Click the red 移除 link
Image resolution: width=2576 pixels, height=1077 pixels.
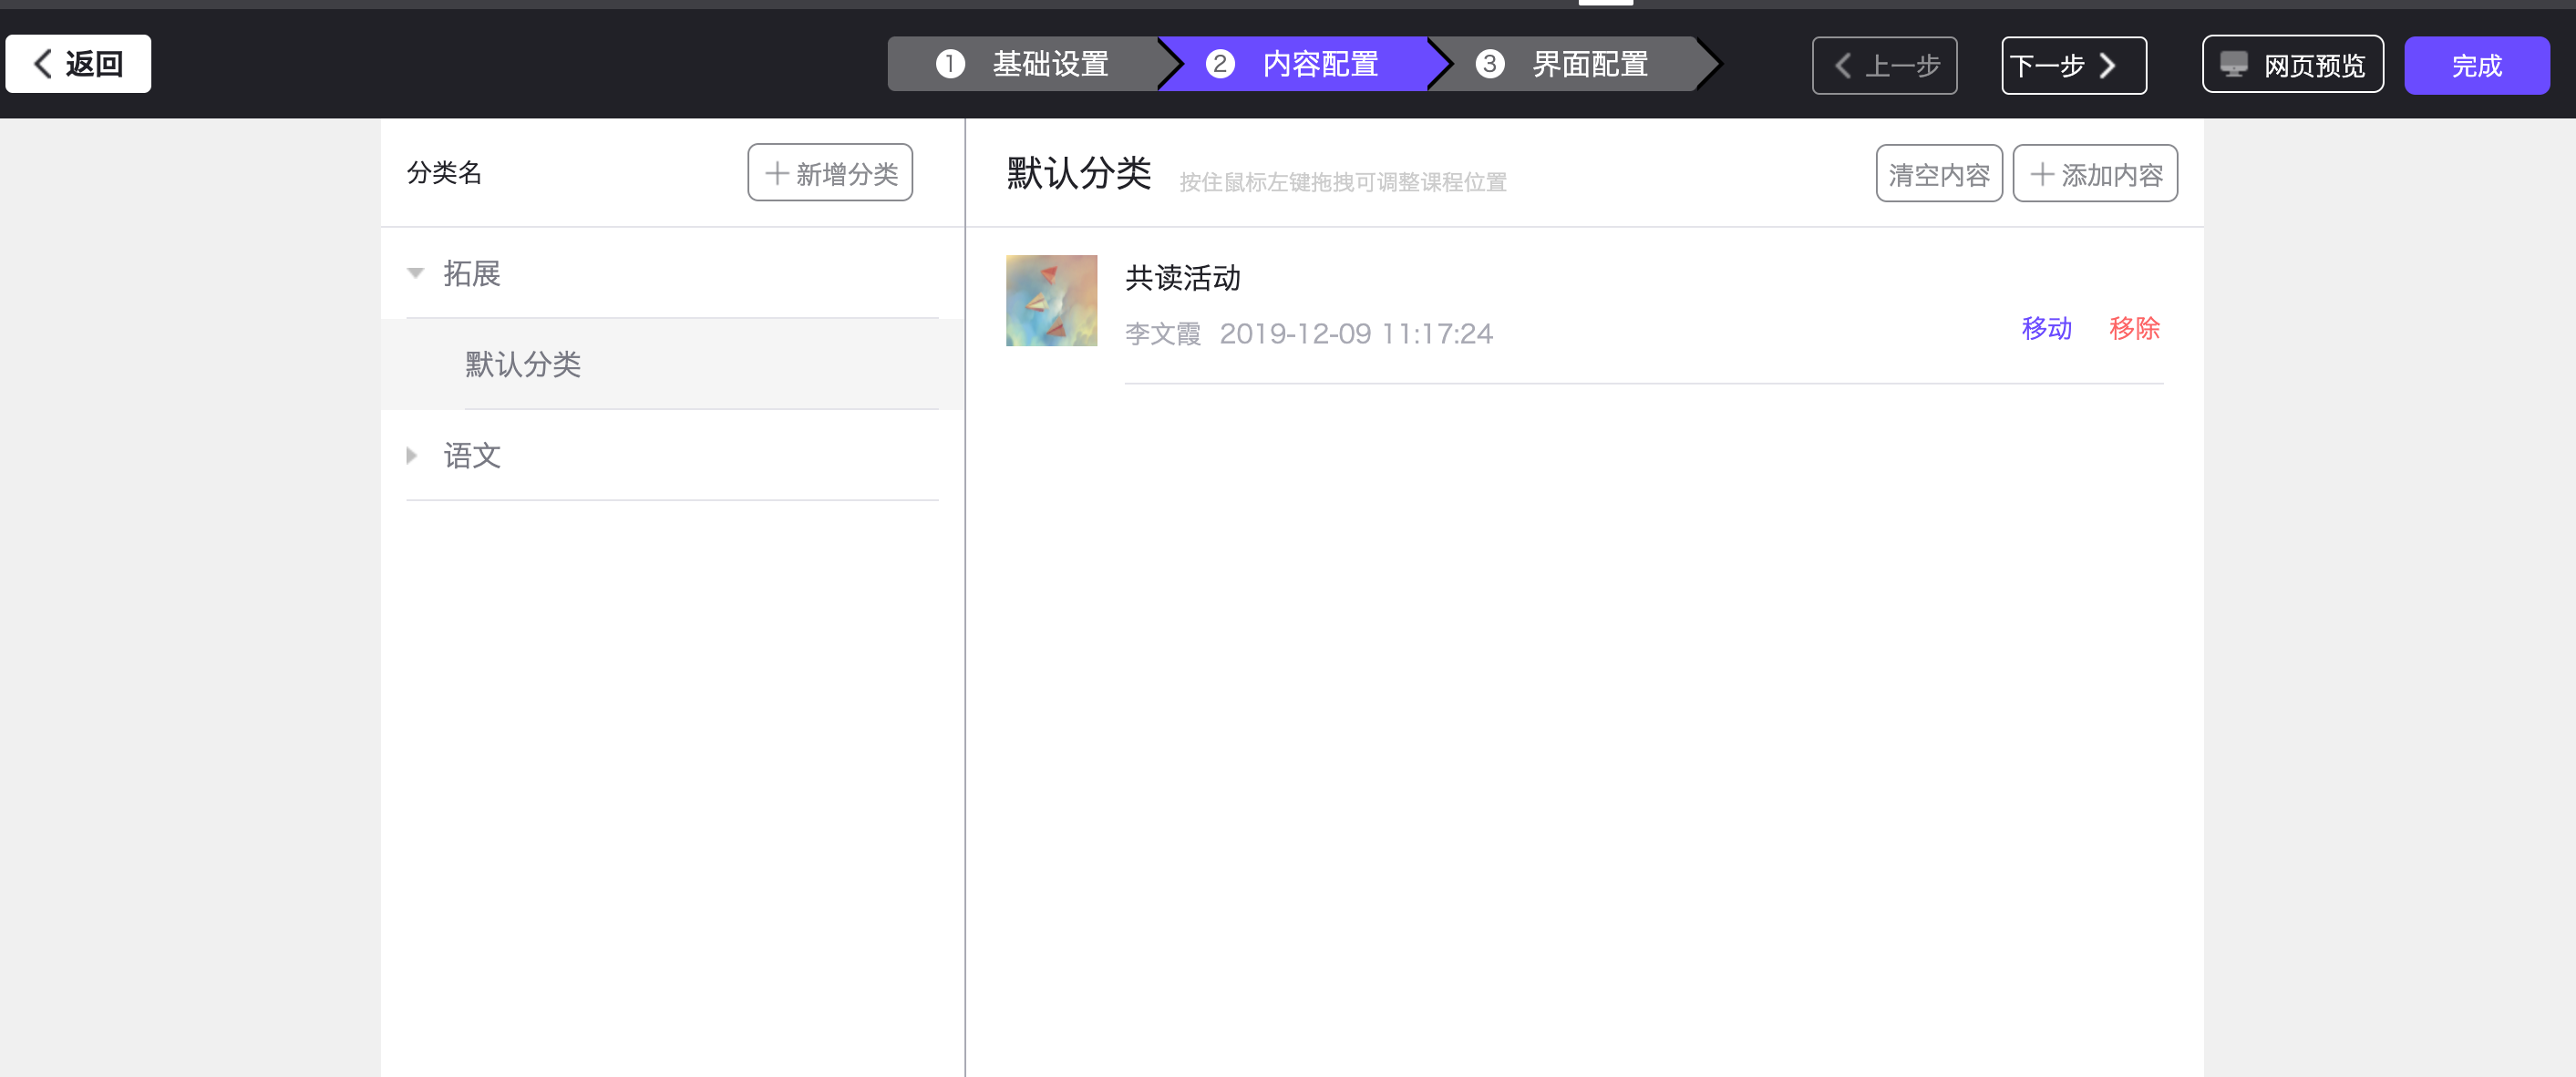pos(2134,328)
